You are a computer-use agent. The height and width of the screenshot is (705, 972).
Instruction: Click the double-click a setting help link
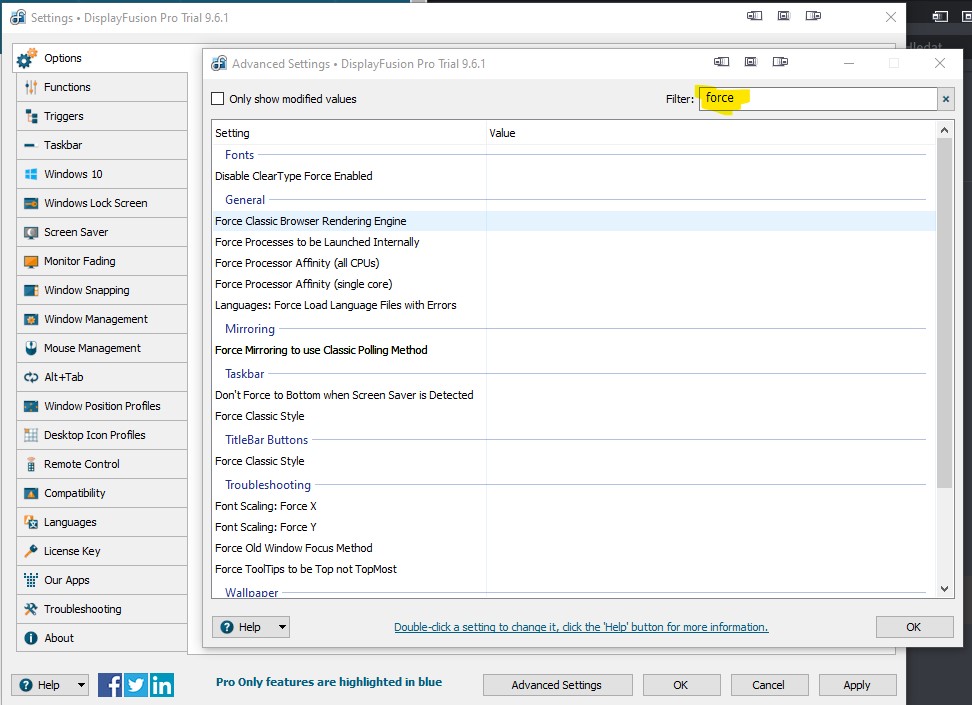[x=581, y=627]
